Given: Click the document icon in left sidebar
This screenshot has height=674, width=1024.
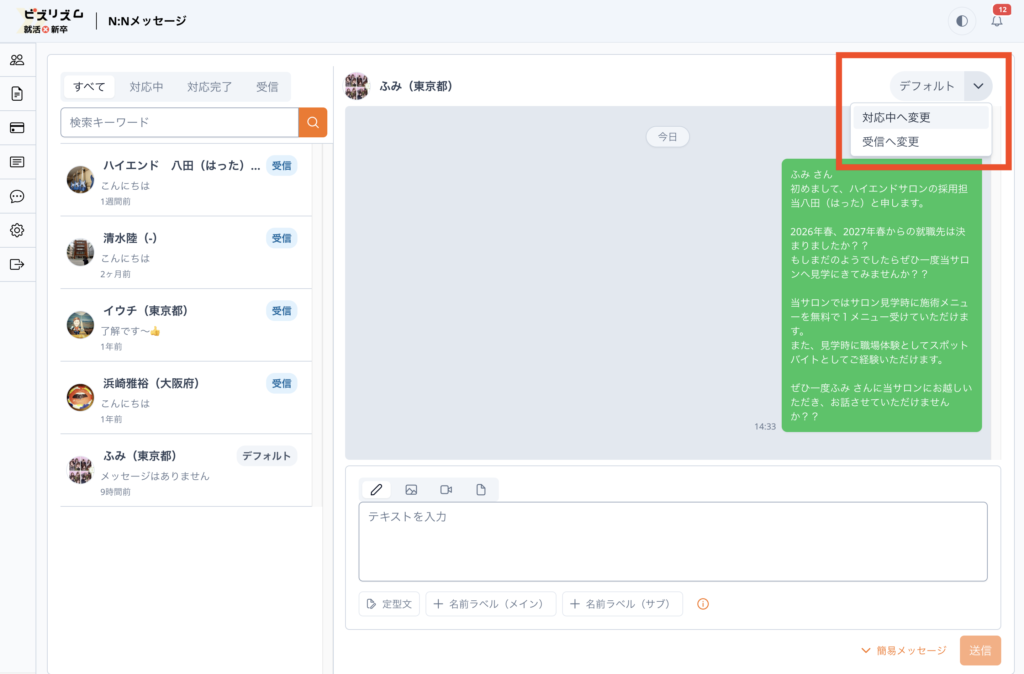Looking at the screenshot, I should click(x=17, y=94).
